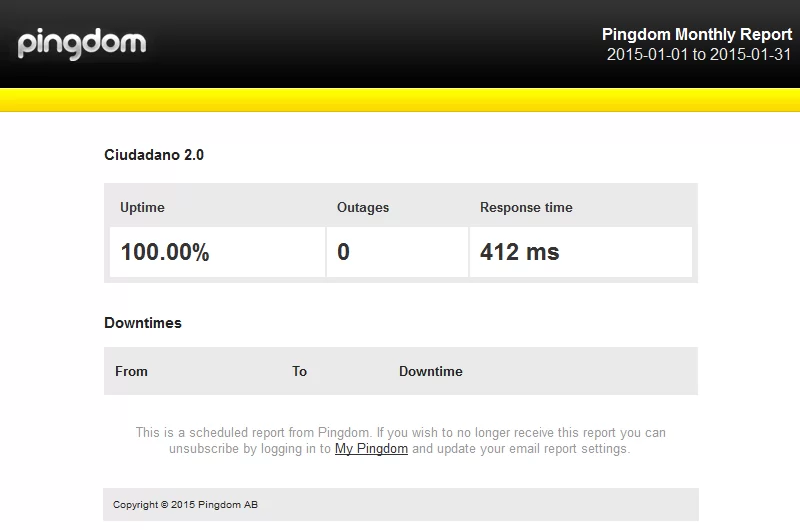Screen dimensions: 800x530
Task: Click the outages value 0
Action: pos(343,252)
